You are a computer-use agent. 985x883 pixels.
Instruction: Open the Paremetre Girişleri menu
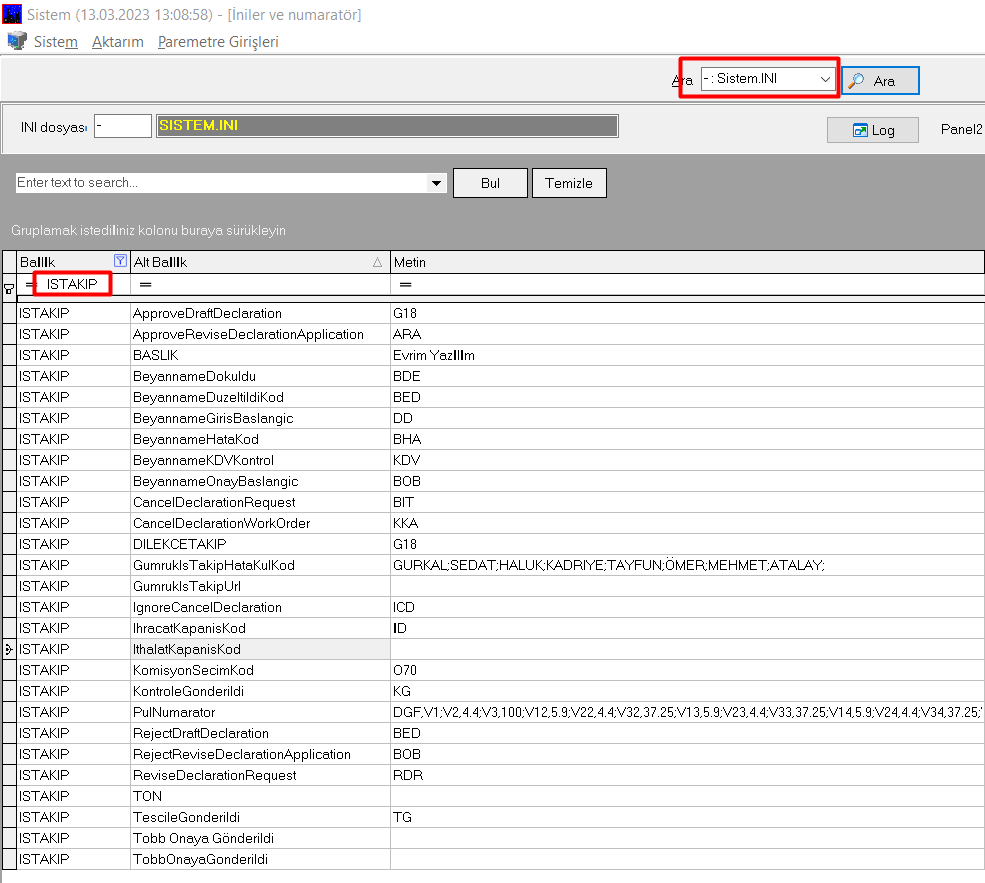point(218,41)
